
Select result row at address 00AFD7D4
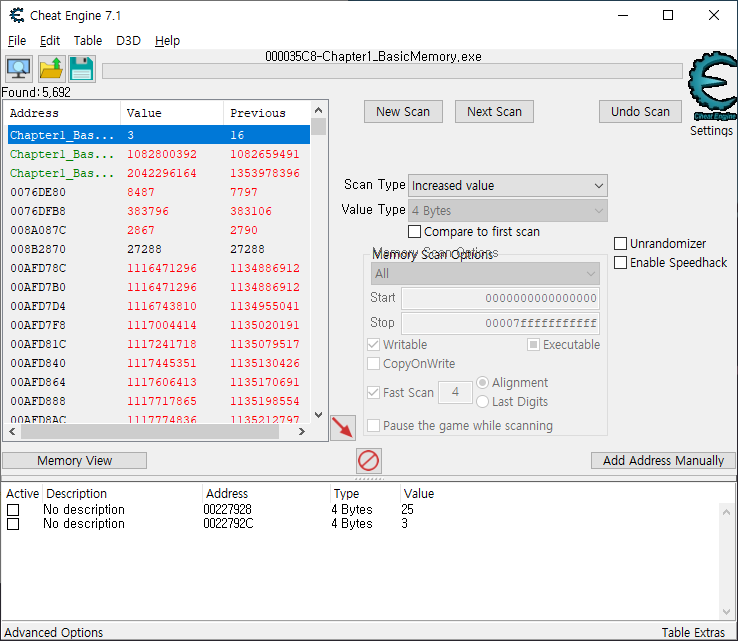coord(159,306)
